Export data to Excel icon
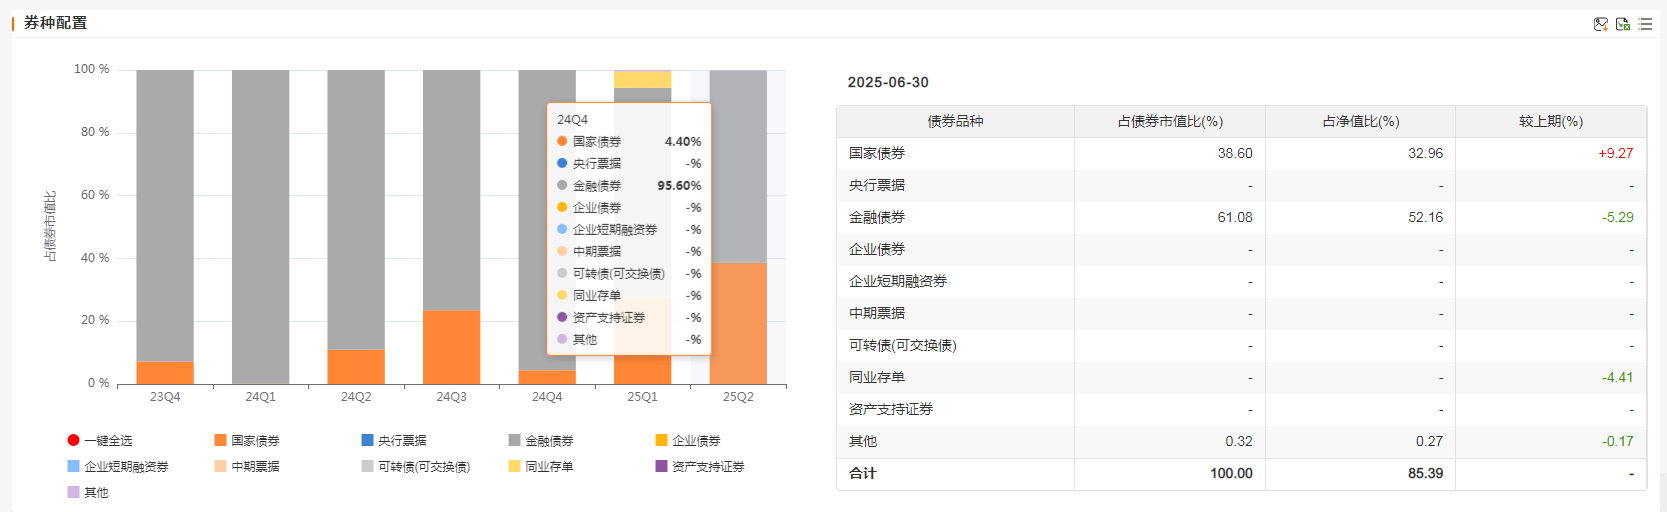This screenshot has width=1667, height=512. click(1623, 24)
